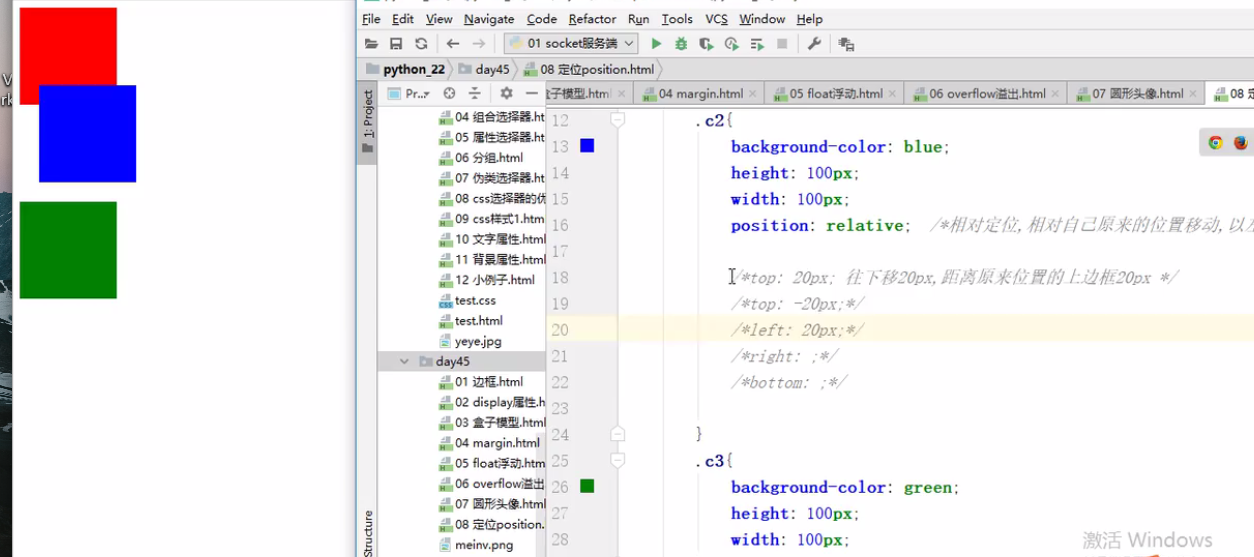Image resolution: width=1254 pixels, height=557 pixels.
Task: Open page in Chrome browser icon
Action: click(x=1215, y=142)
